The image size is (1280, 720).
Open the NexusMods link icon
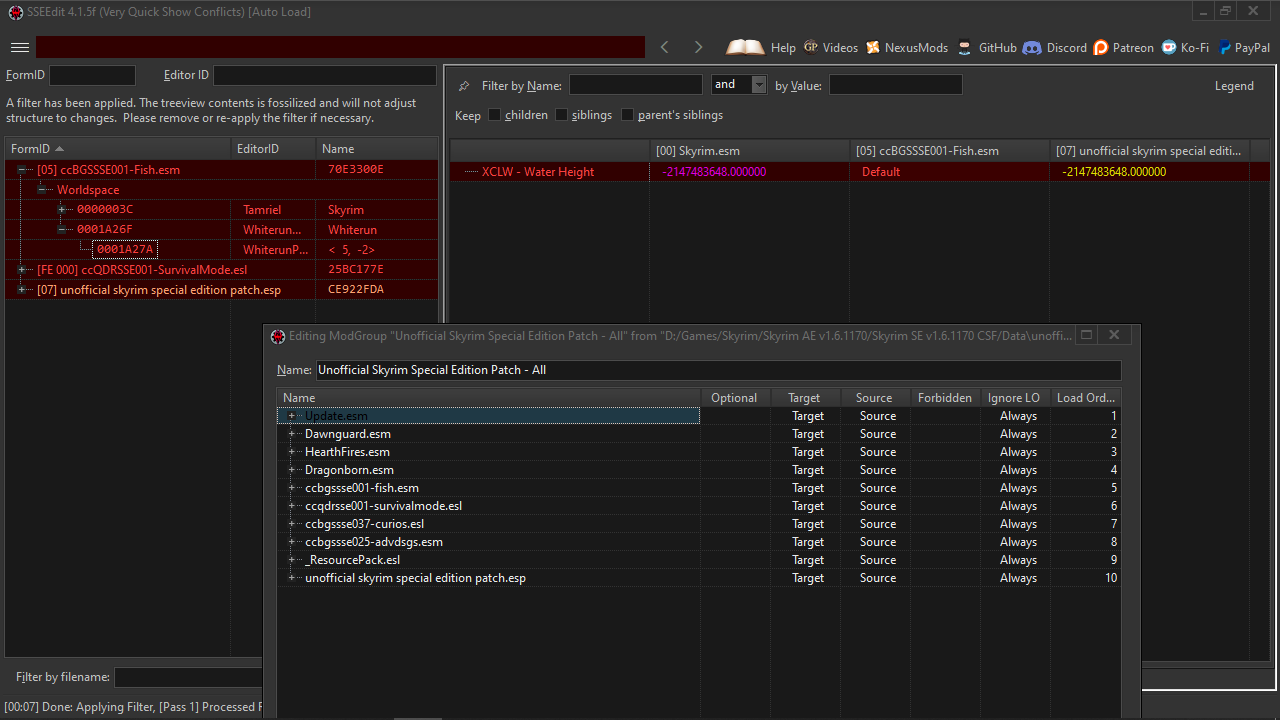pos(873,47)
